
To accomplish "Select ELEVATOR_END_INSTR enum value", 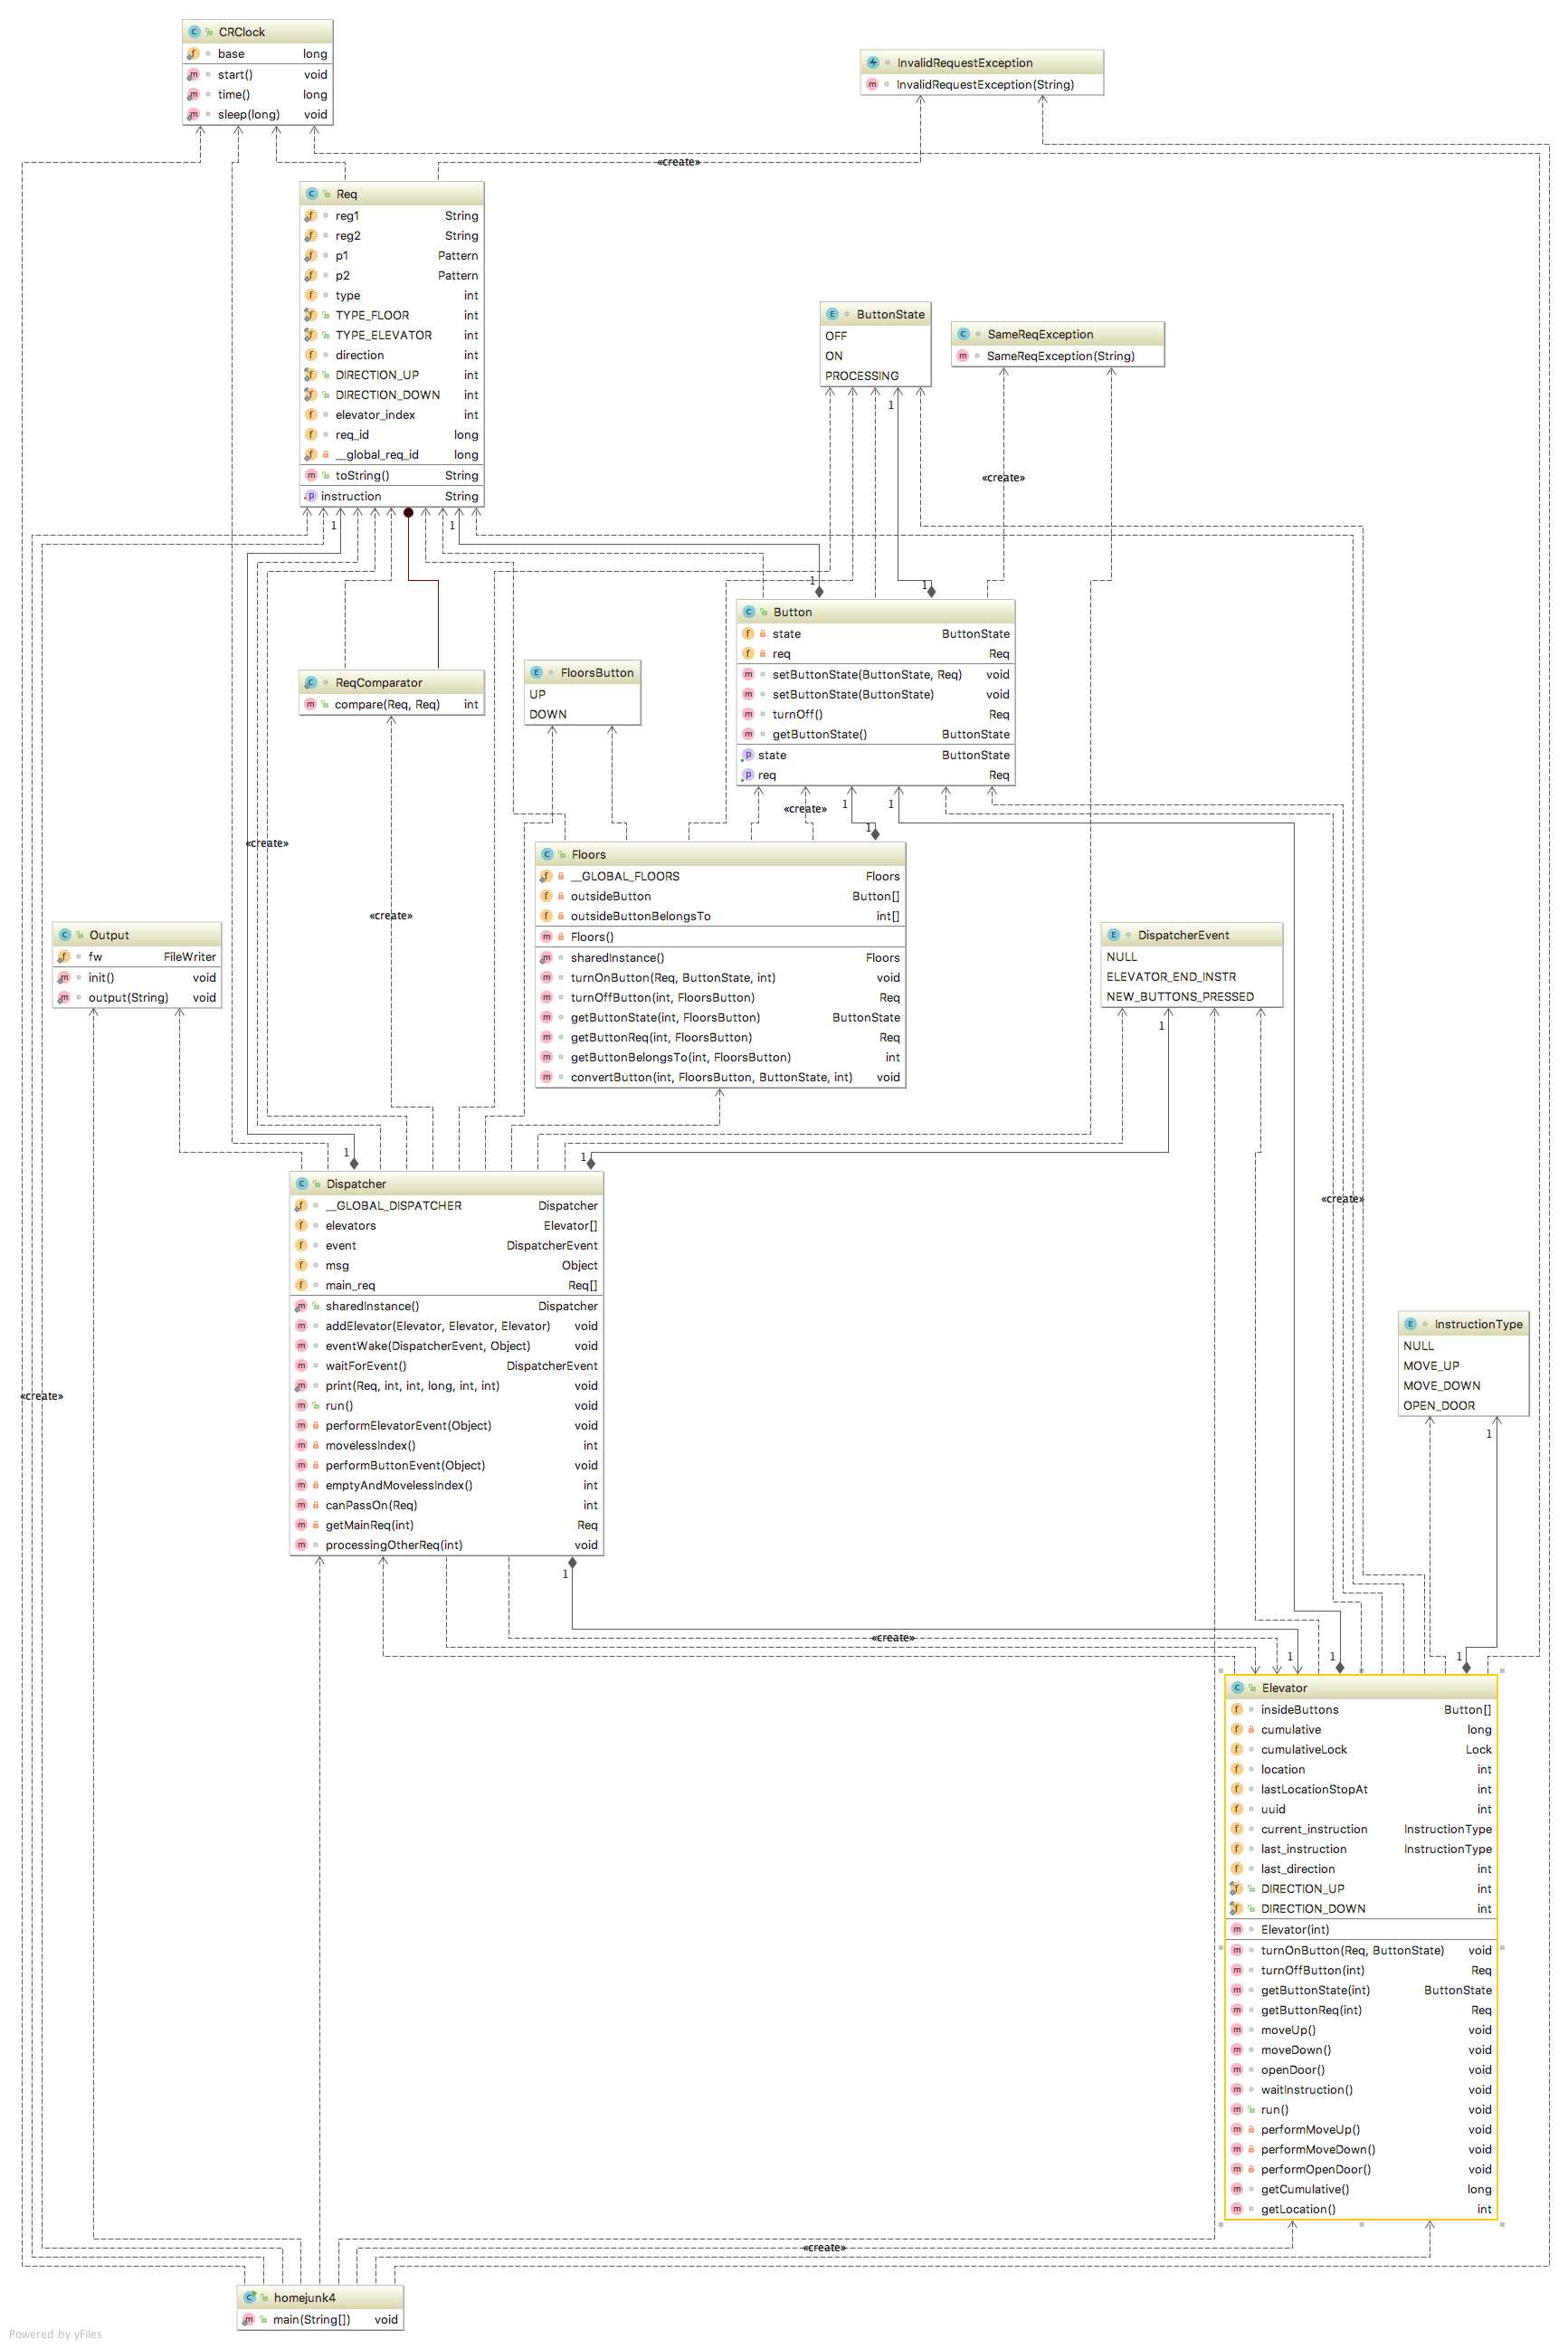I will [x=1171, y=977].
